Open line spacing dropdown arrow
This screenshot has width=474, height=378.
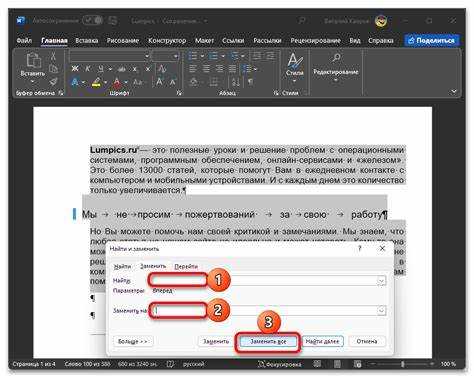click(256, 69)
